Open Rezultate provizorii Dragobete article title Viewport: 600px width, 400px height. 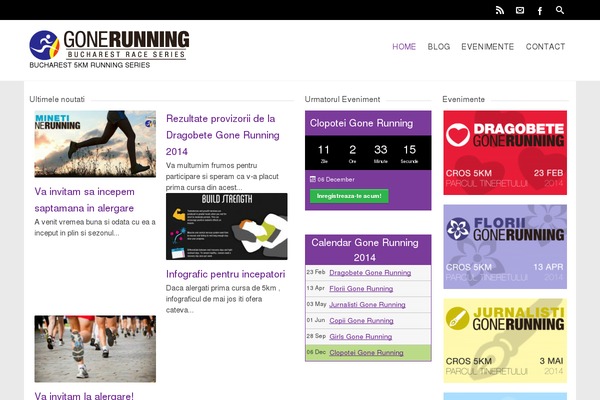pos(220,134)
